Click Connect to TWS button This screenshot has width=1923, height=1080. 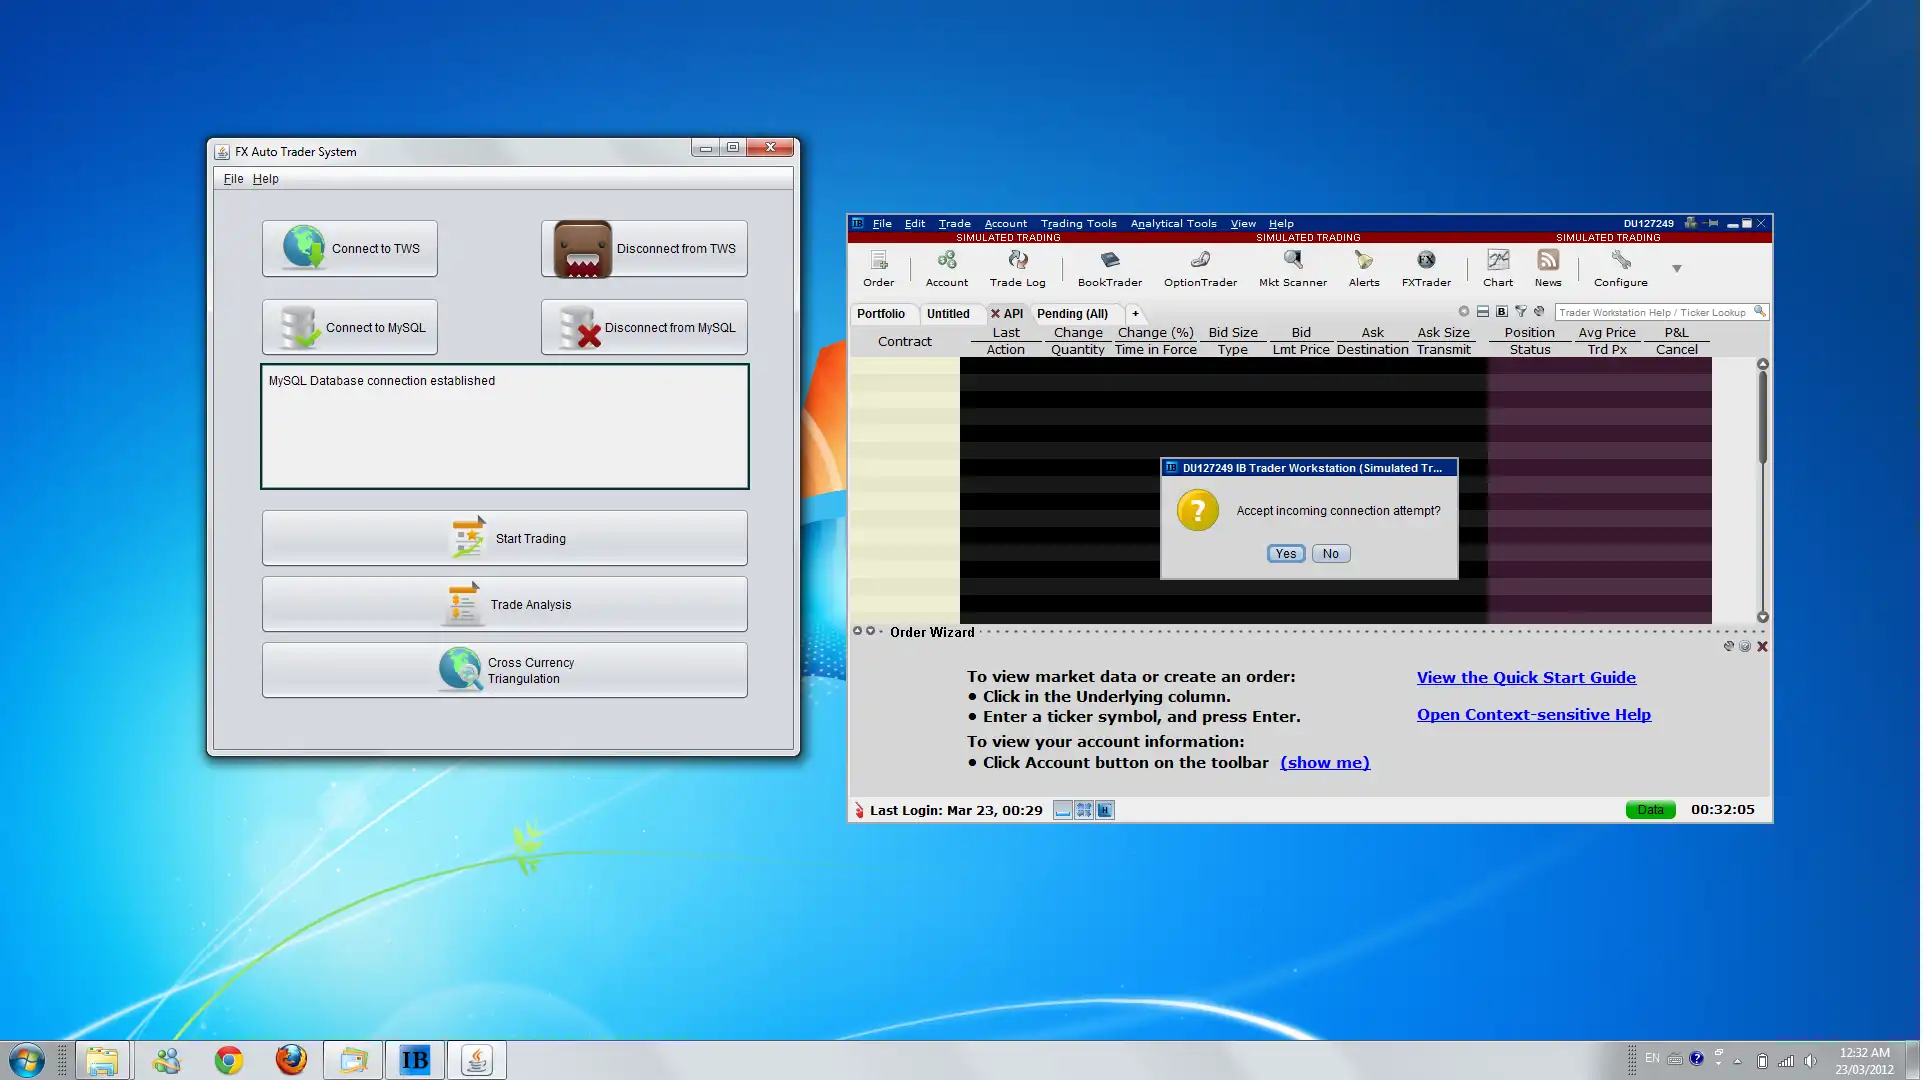click(x=350, y=248)
